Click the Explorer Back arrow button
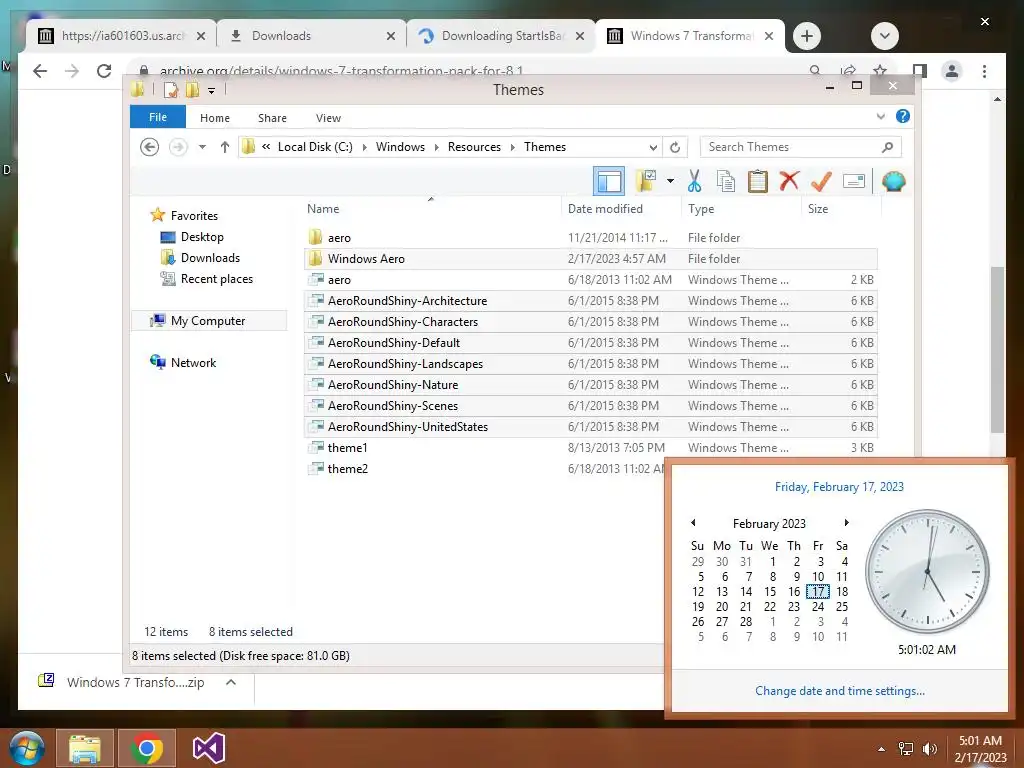This screenshot has width=1024, height=768. pyautogui.click(x=150, y=147)
